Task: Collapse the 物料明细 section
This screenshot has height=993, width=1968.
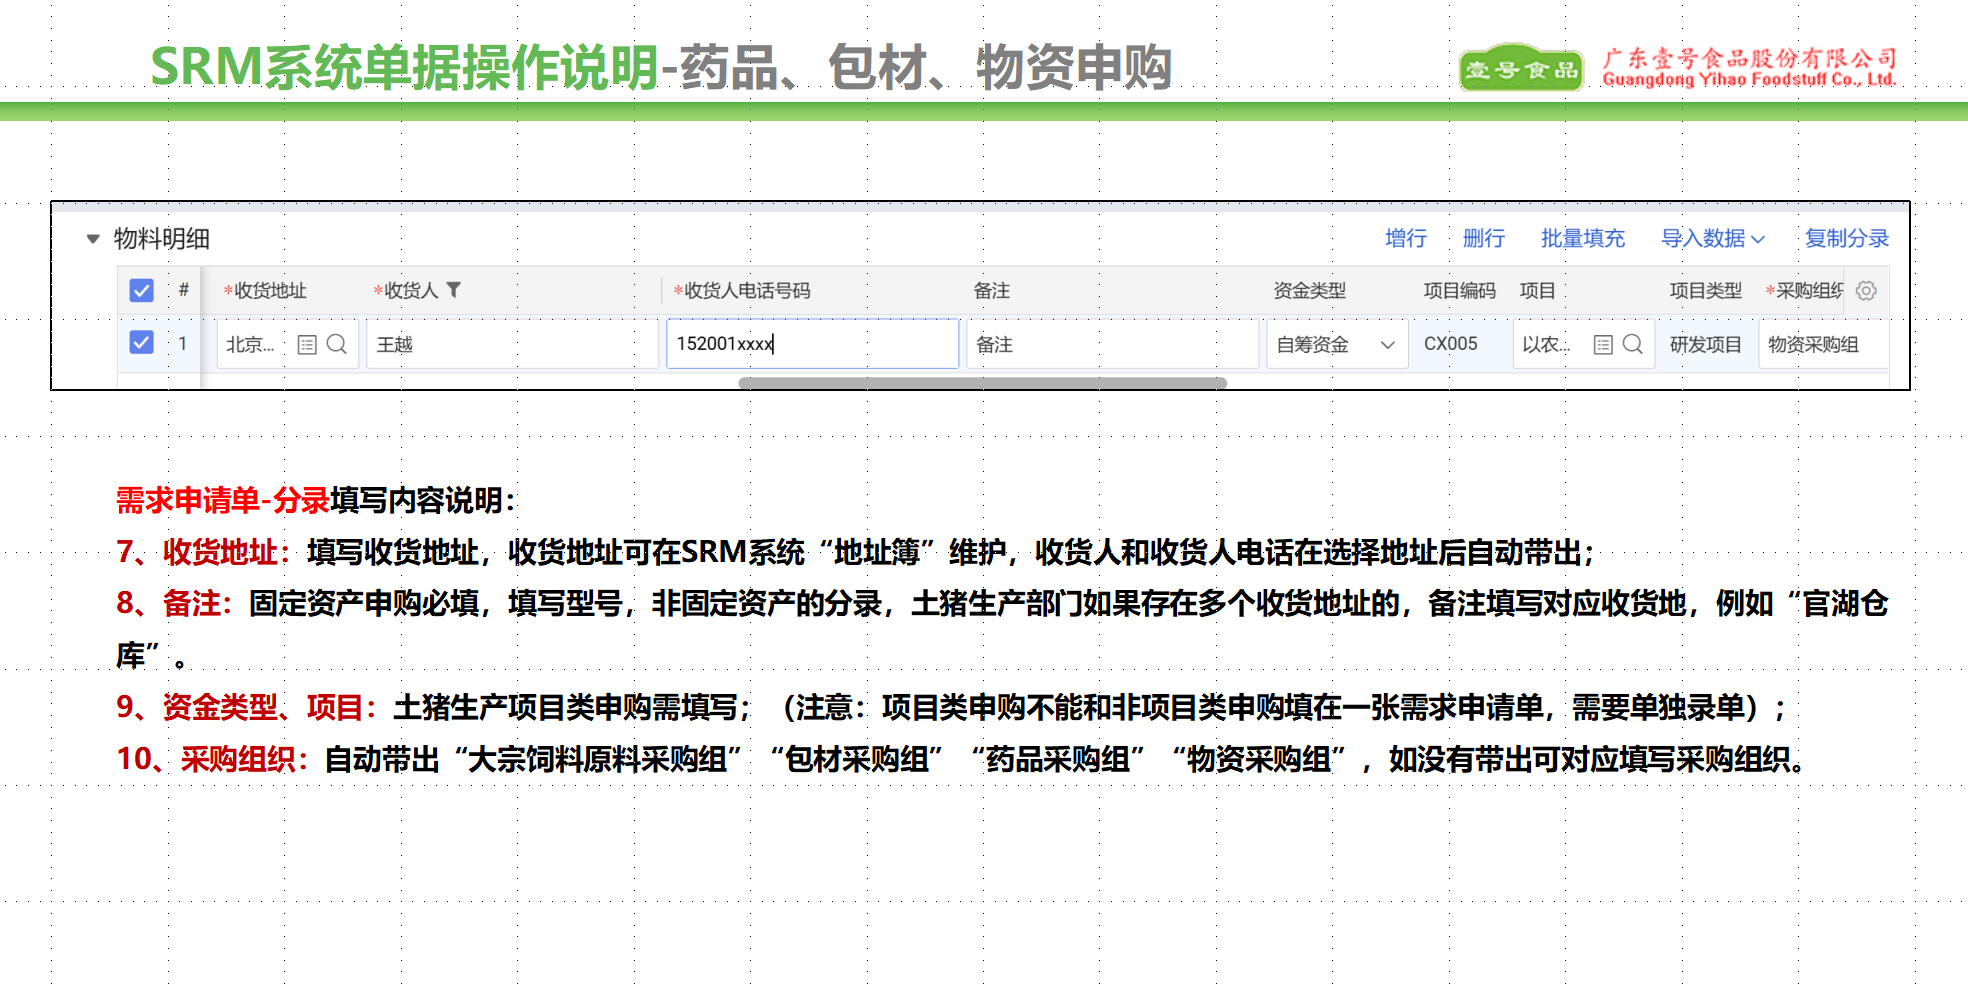Action: 93,239
